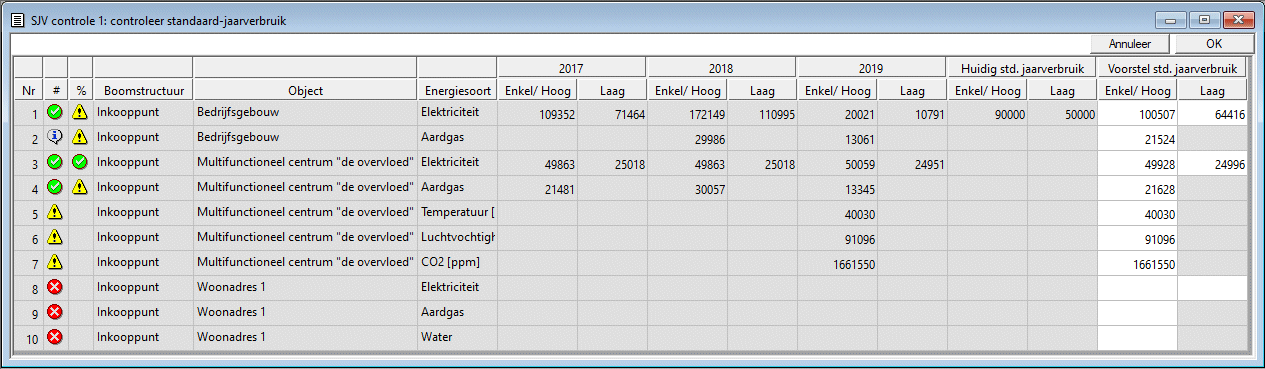Viewport: 1265px width, 369px height.
Task: Confirm with the OK button
Action: [1214, 44]
